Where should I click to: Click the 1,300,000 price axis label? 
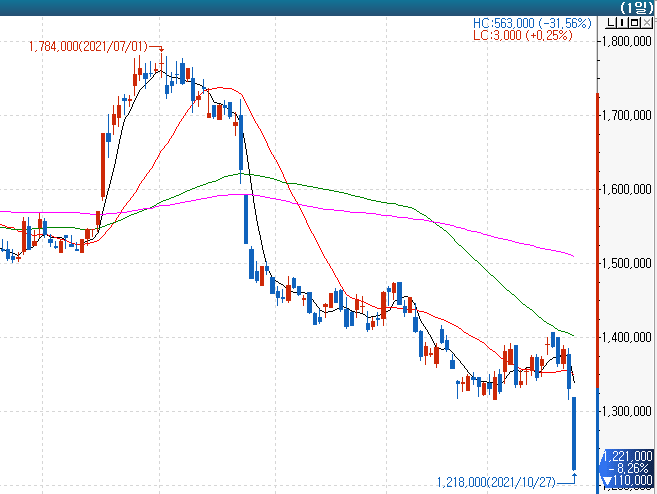(x=629, y=411)
